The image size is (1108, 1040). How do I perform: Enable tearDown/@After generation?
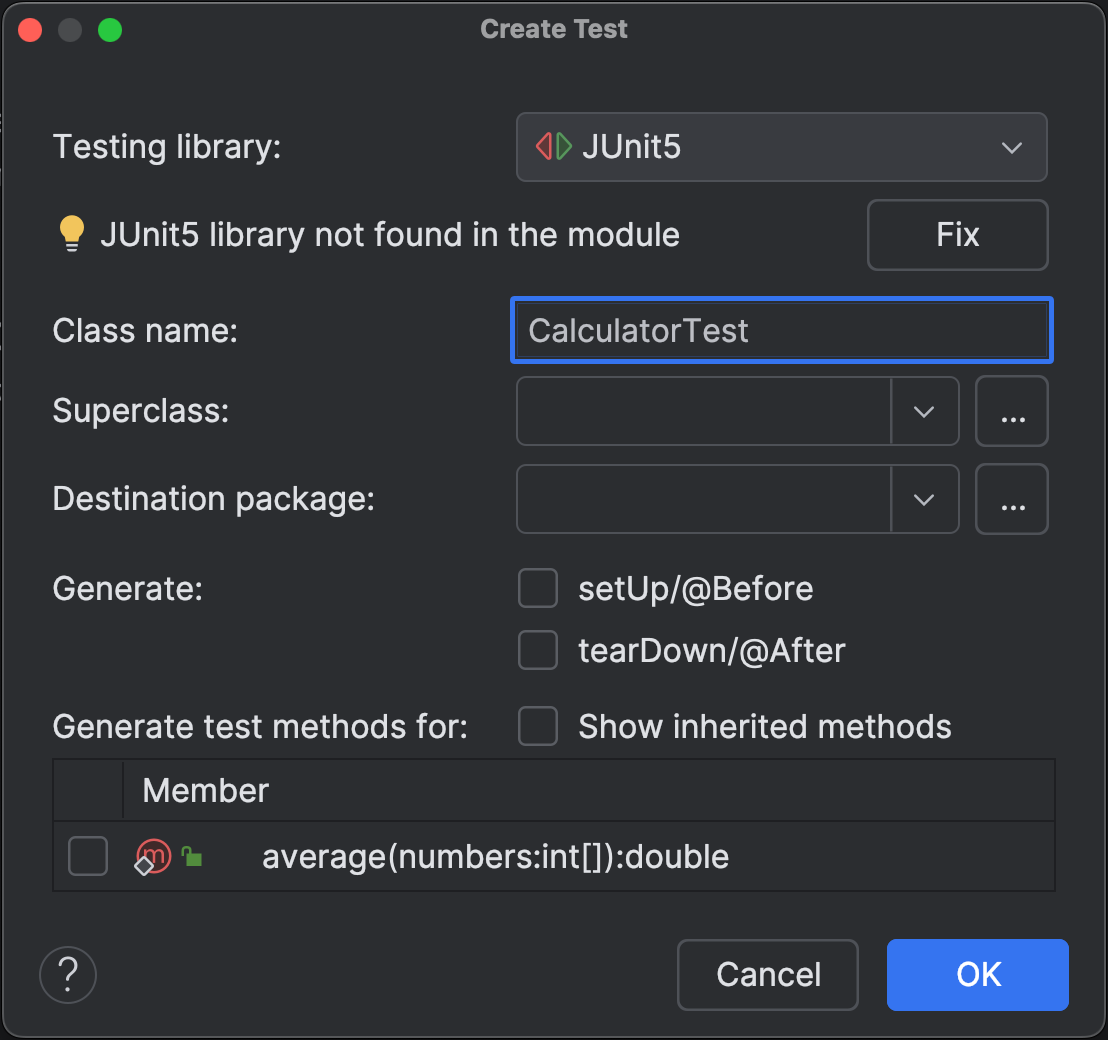click(537, 650)
